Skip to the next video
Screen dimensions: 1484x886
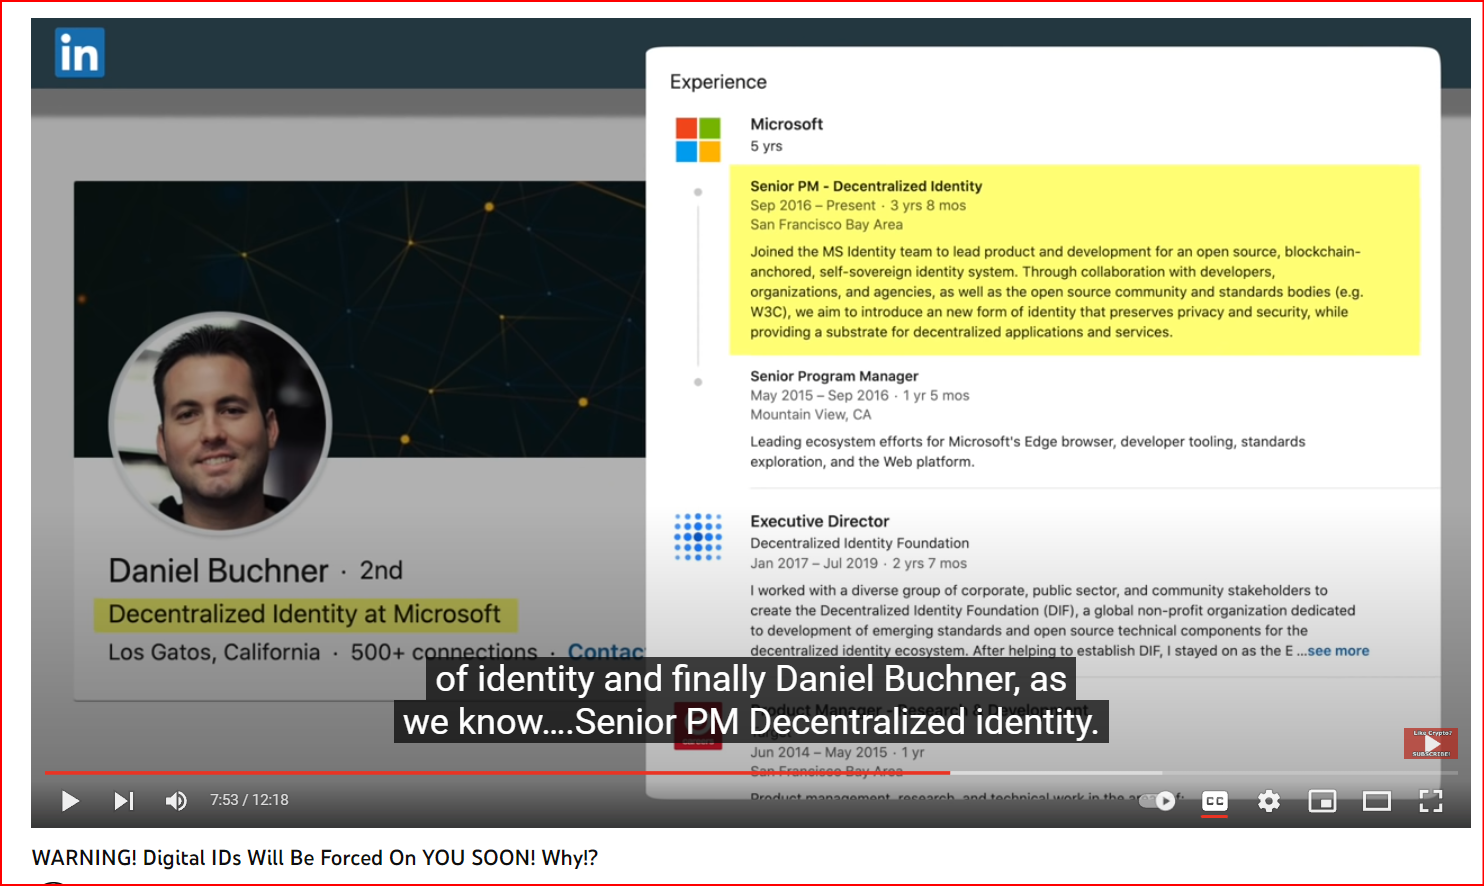(x=123, y=801)
